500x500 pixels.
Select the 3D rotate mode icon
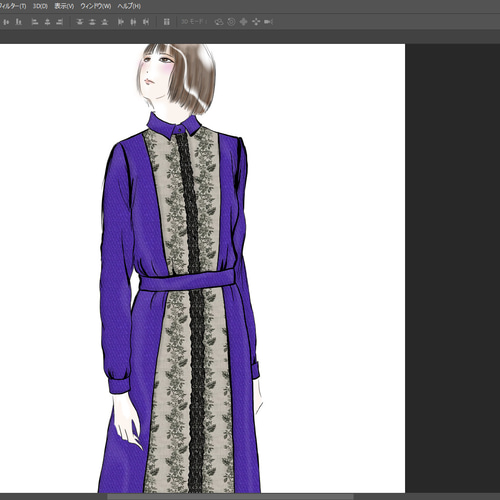click(x=219, y=22)
